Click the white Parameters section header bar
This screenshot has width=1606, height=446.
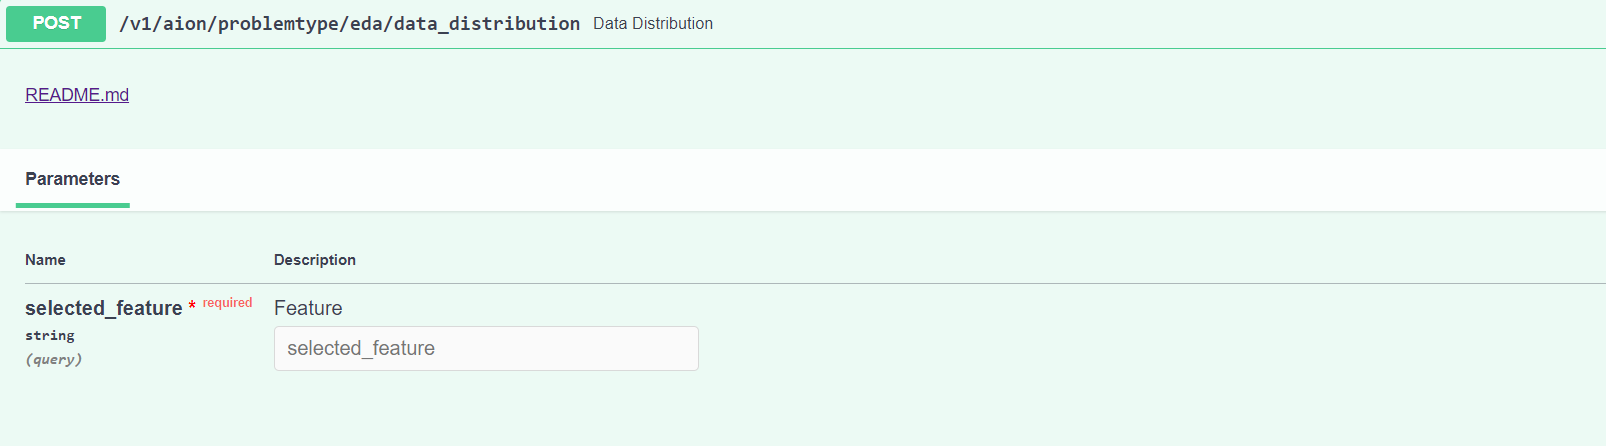click(x=800, y=179)
